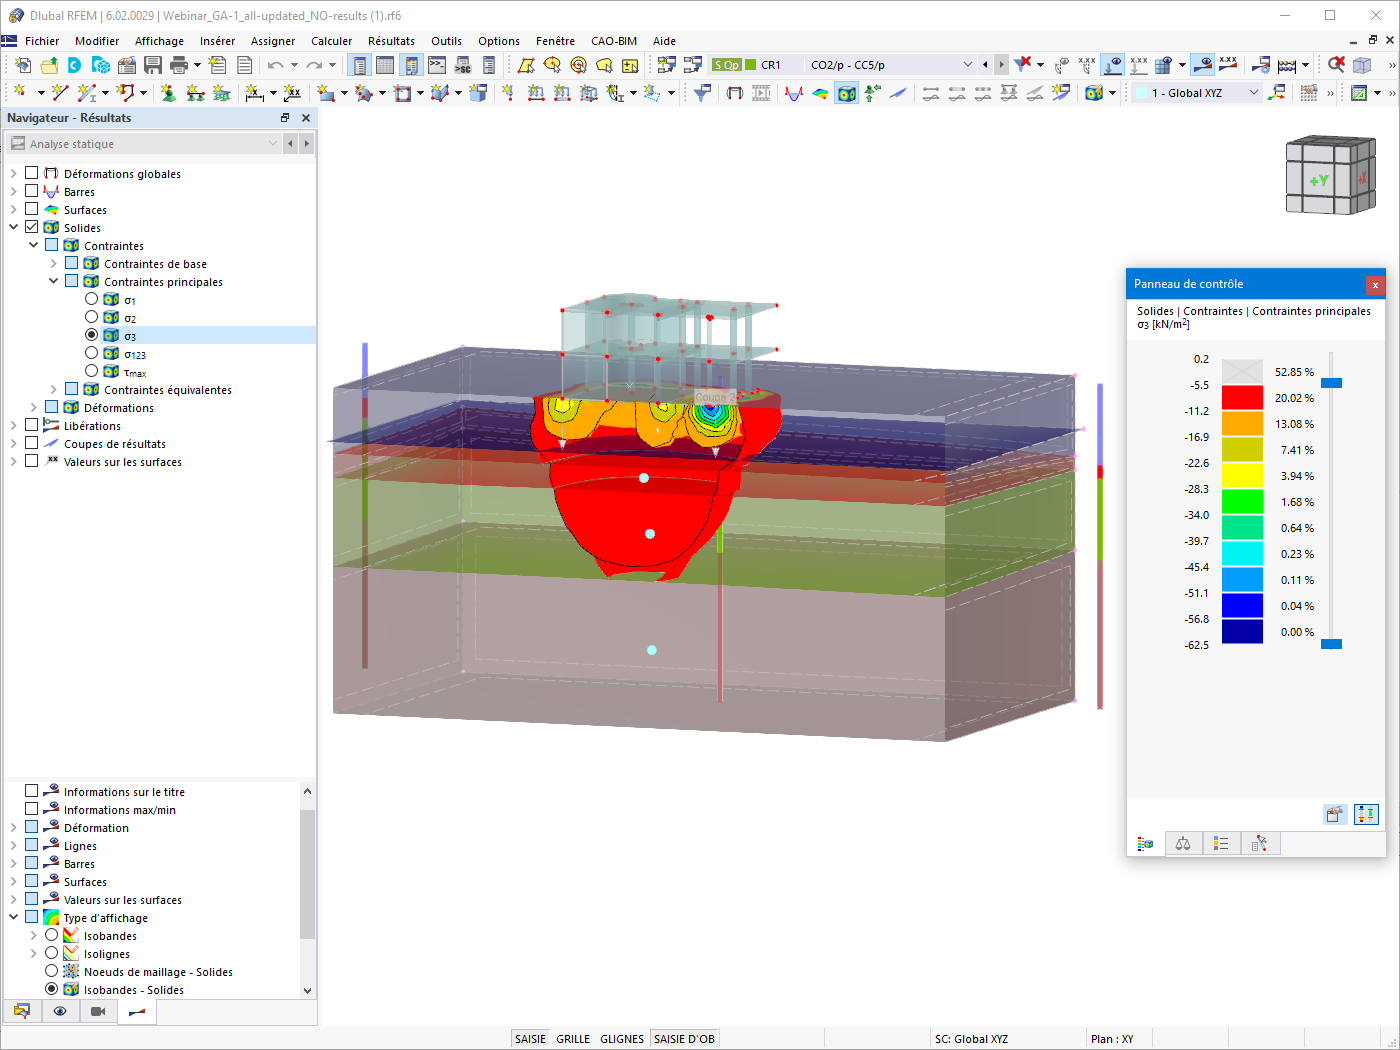
Task: Open the Résultats menu
Action: pyautogui.click(x=391, y=41)
